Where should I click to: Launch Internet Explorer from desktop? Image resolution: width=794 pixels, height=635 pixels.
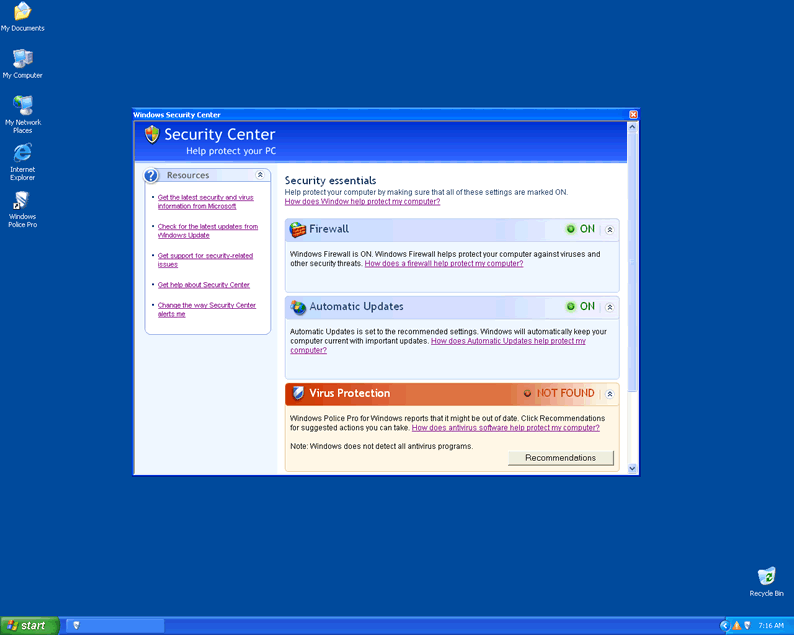click(22, 154)
